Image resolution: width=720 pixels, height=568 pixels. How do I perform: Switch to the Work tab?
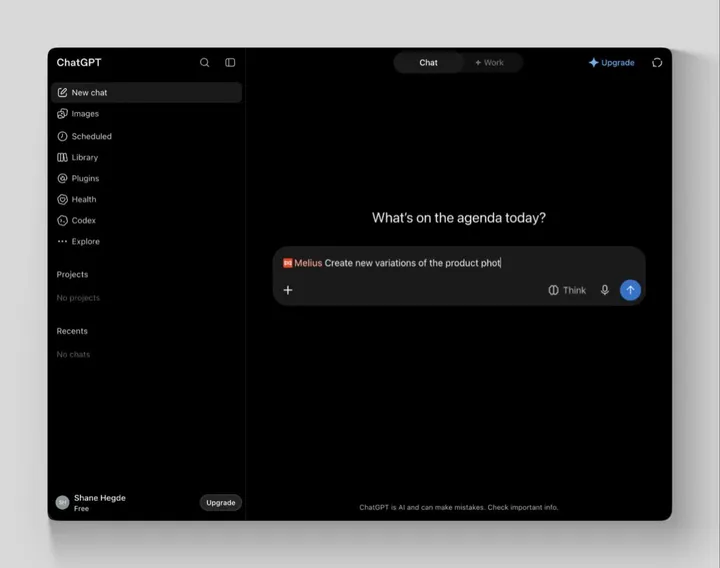(x=489, y=63)
